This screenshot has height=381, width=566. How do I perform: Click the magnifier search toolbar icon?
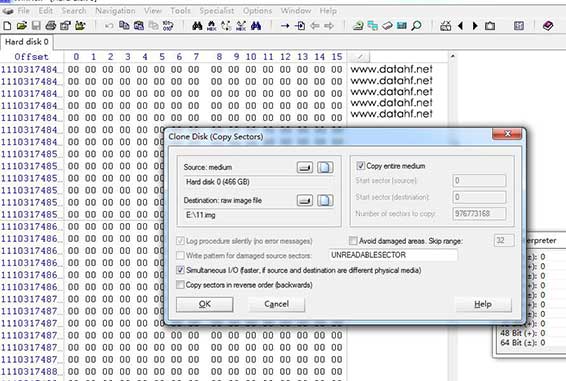(416, 26)
